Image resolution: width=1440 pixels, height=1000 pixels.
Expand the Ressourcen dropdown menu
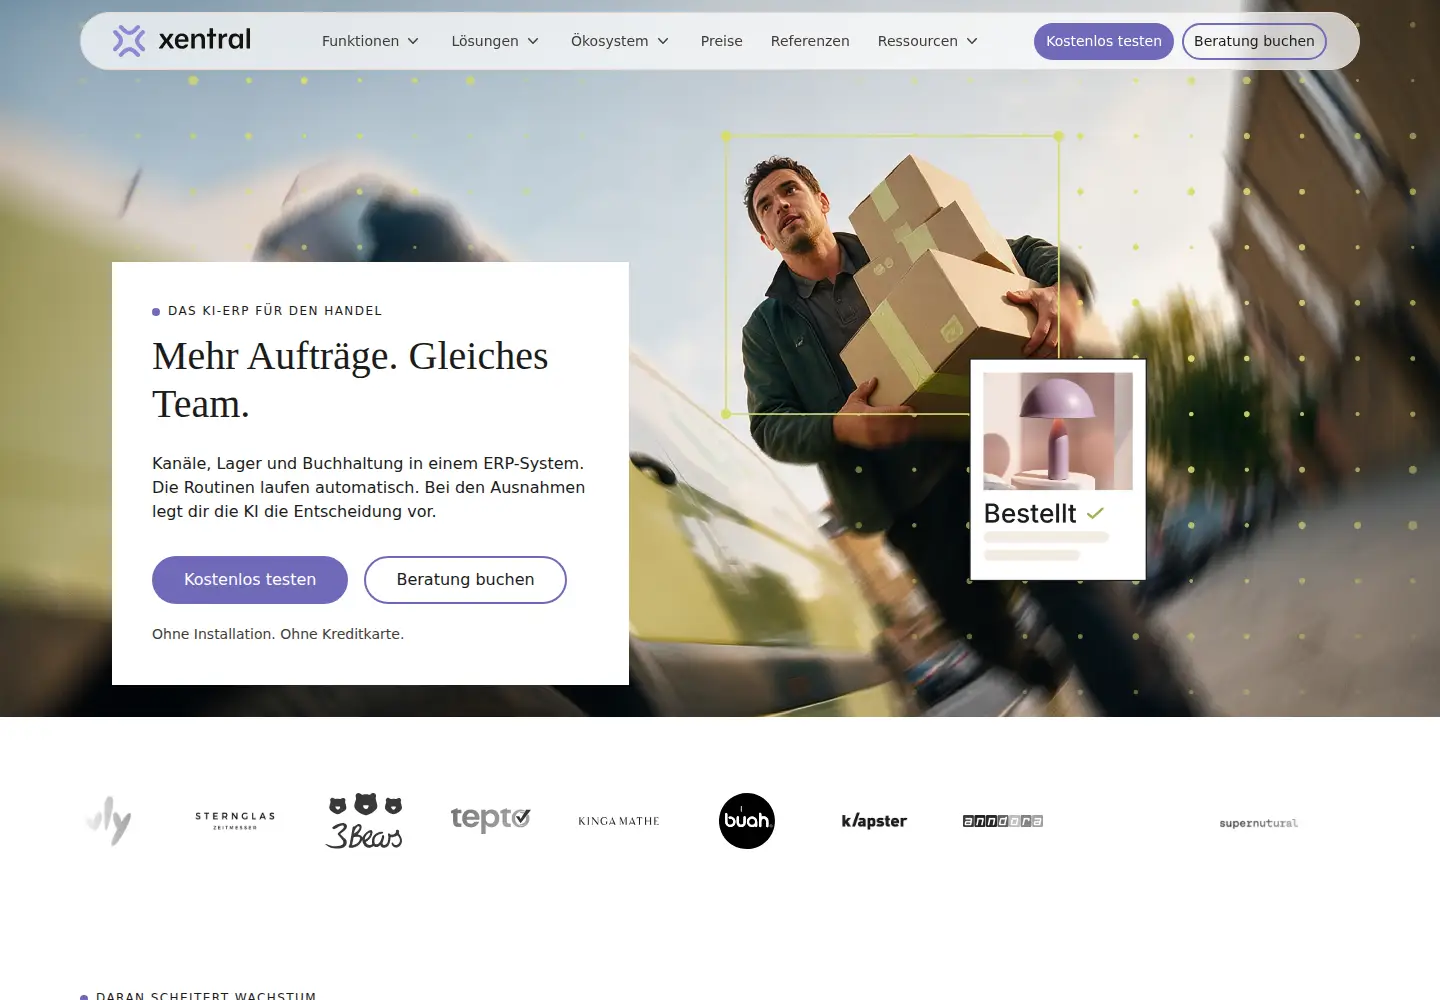pyautogui.click(x=928, y=41)
